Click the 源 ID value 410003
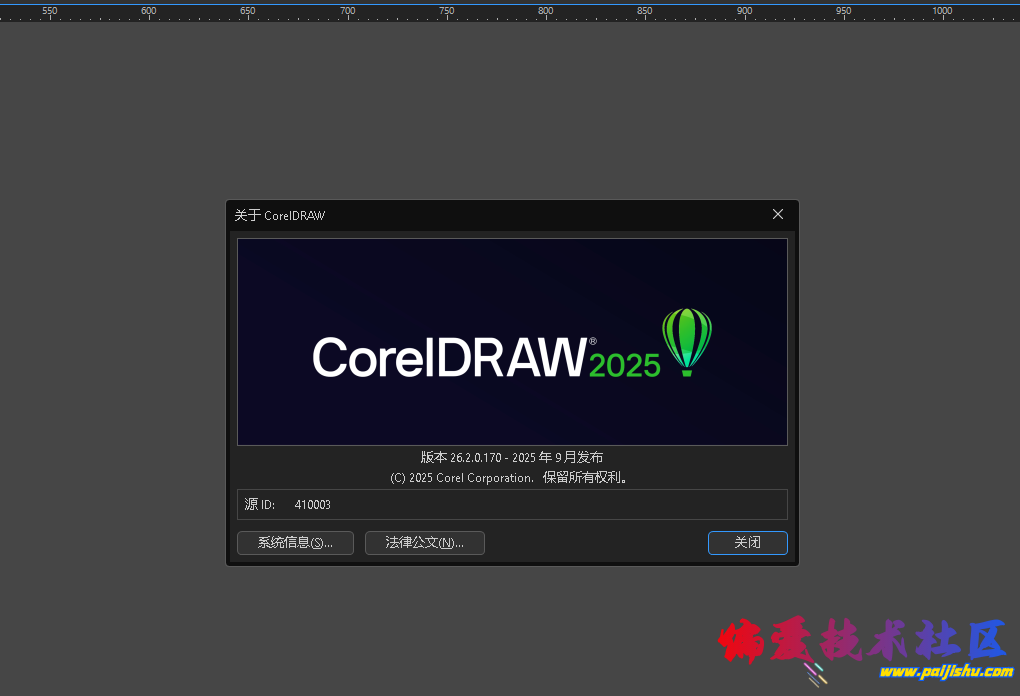This screenshot has width=1020, height=696. [312, 505]
